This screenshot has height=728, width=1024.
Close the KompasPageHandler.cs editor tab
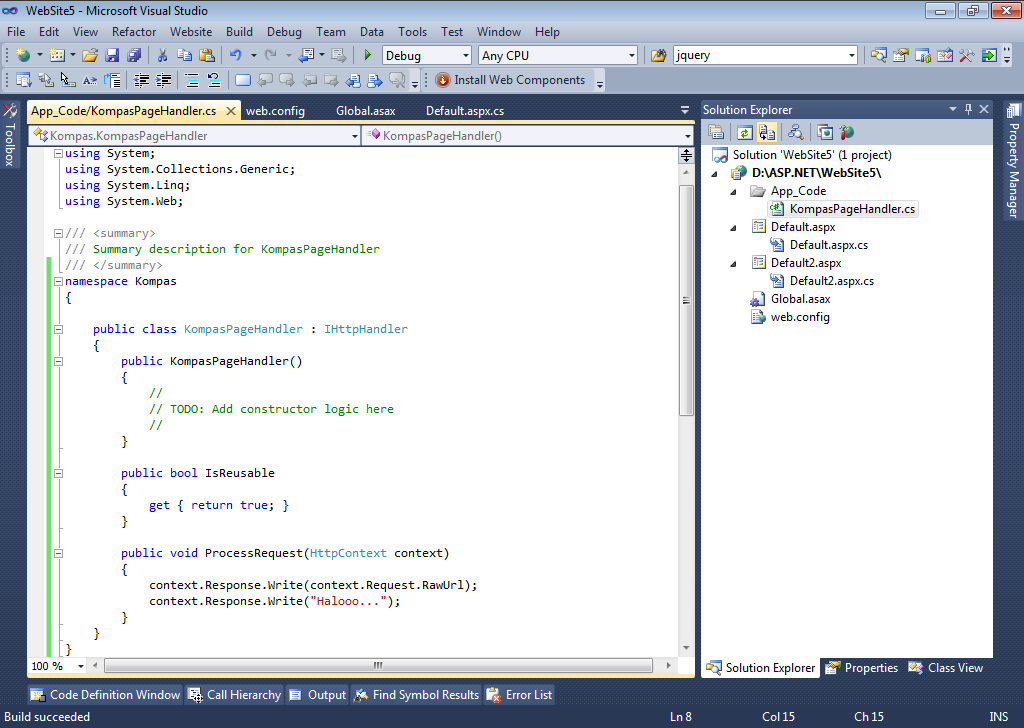coord(231,111)
